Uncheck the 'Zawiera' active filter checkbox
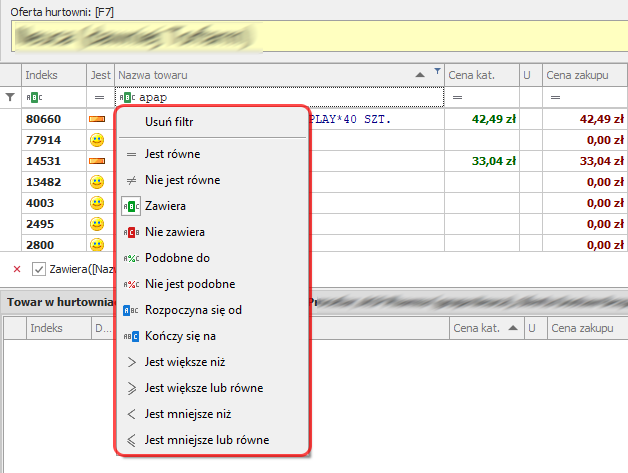The height and width of the screenshot is (473, 628). tap(39, 268)
